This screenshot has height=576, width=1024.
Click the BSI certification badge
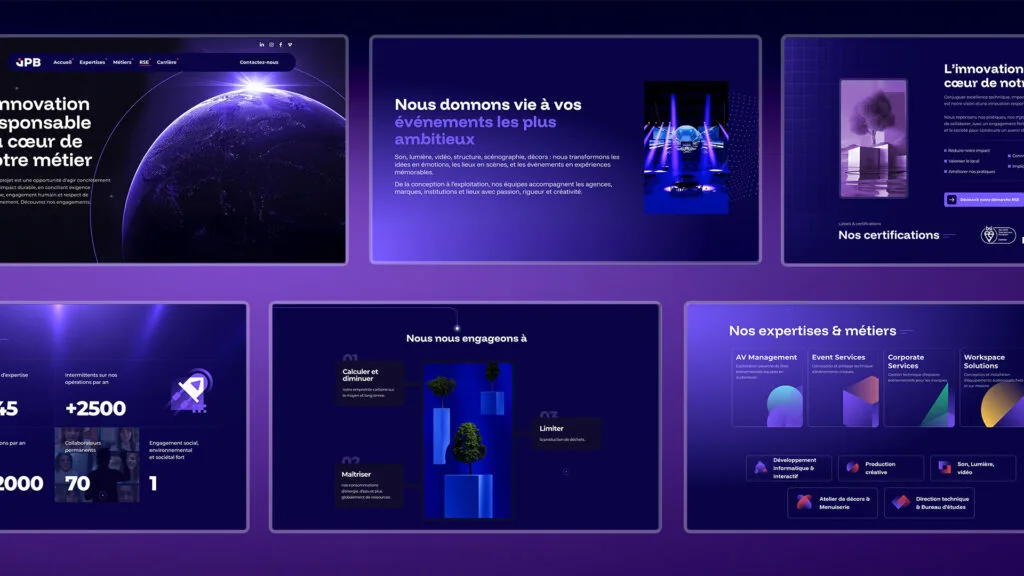(x=999, y=234)
